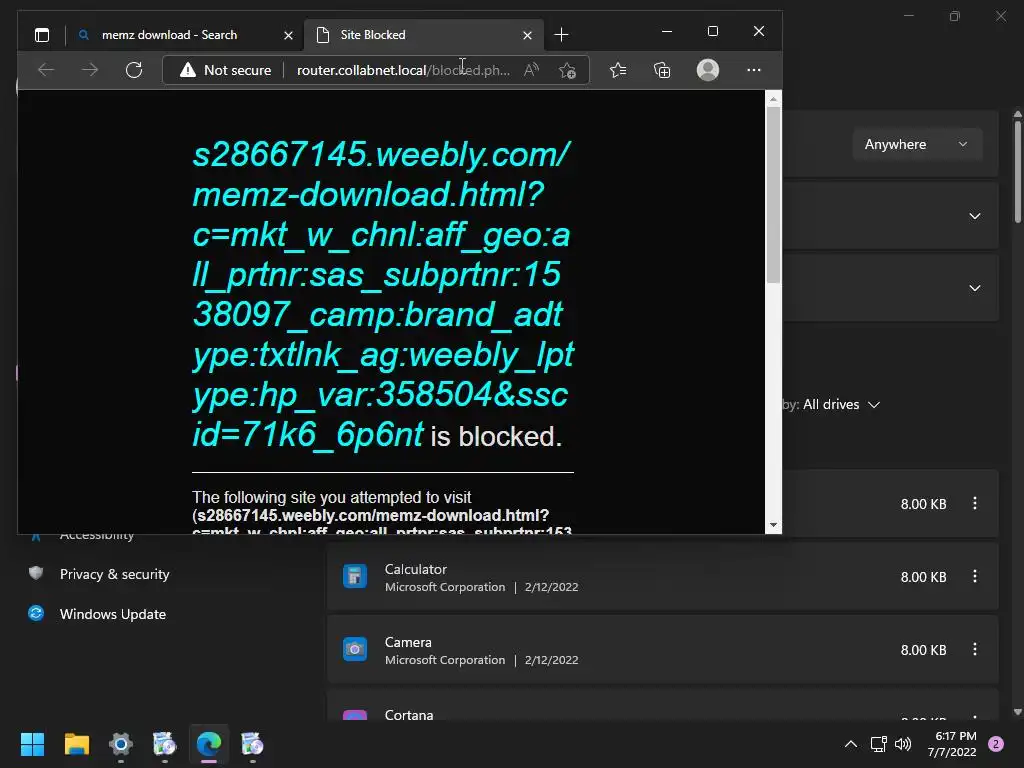Show hidden system tray icons

pyautogui.click(x=850, y=744)
